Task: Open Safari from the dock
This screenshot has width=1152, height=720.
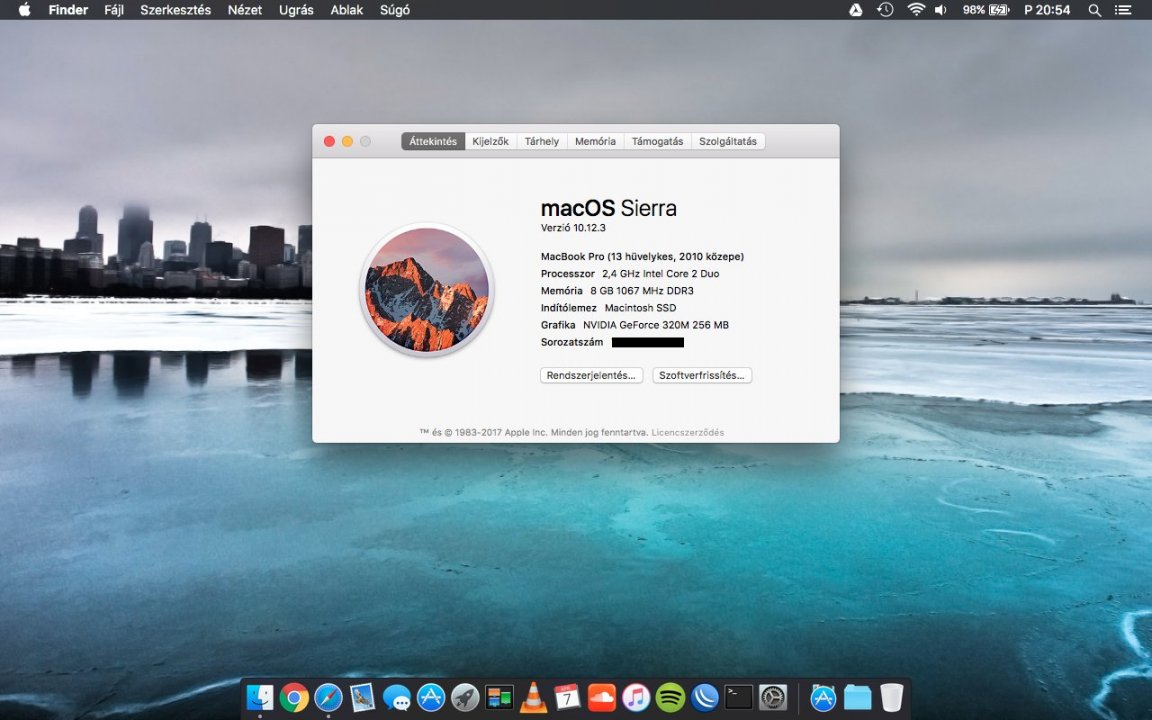Action: click(328, 697)
